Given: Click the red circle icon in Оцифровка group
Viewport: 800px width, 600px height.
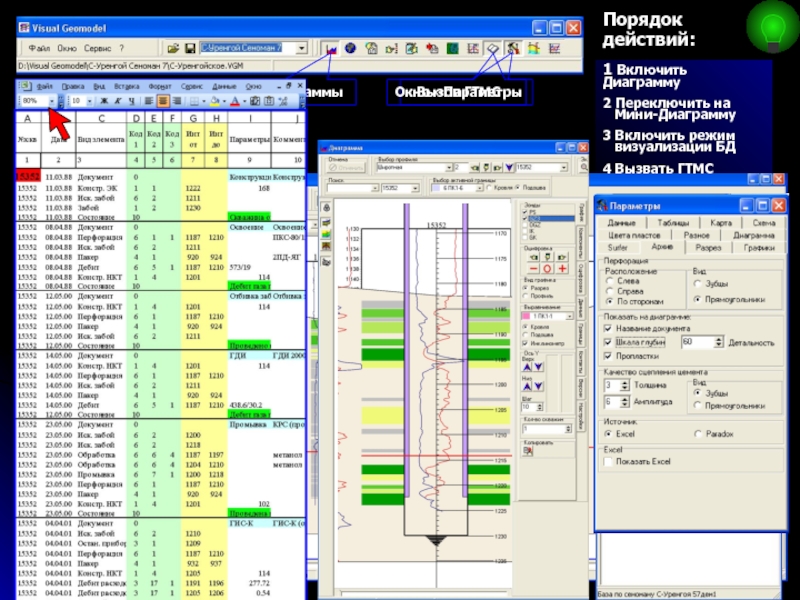Looking at the screenshot, I should pyautogui.click(x=547, y=268).
